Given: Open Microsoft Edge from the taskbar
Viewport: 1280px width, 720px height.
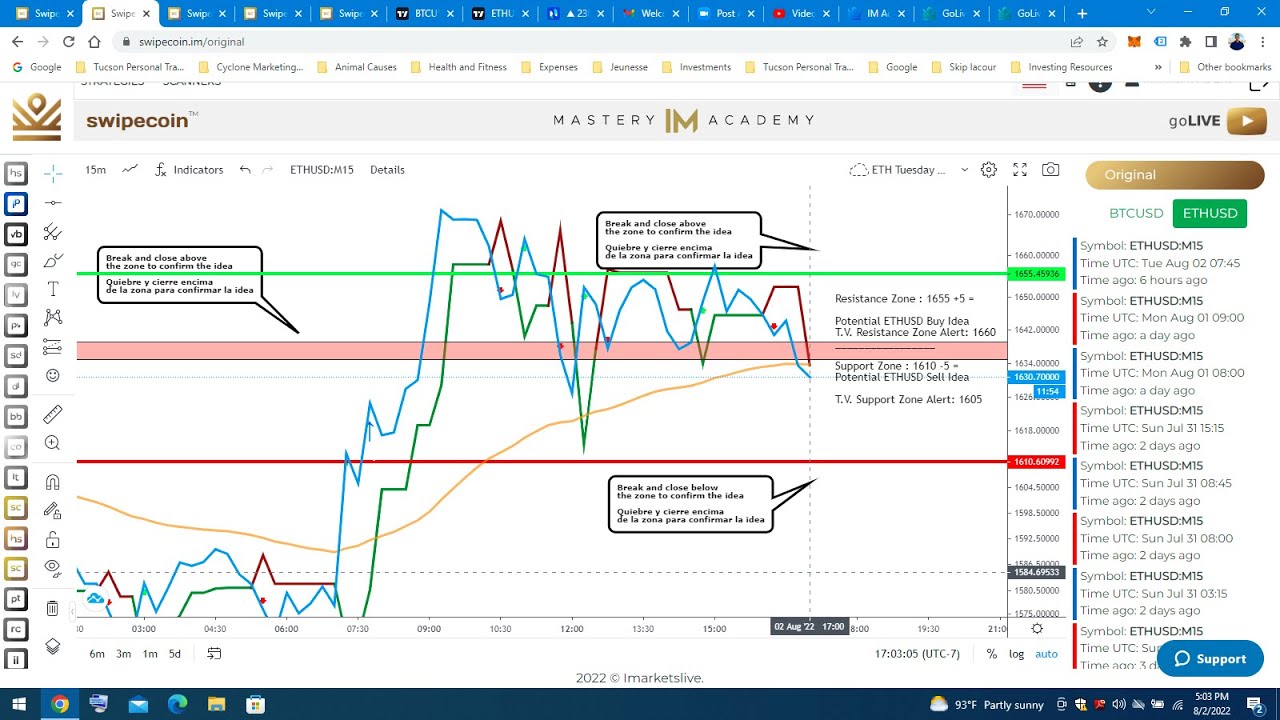Looking at the screenshot, I should coord(177,704).
